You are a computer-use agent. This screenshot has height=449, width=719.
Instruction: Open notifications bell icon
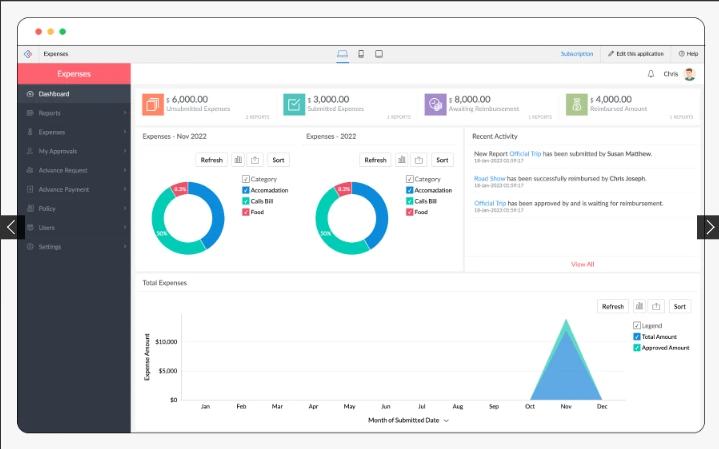pos(651,74)
